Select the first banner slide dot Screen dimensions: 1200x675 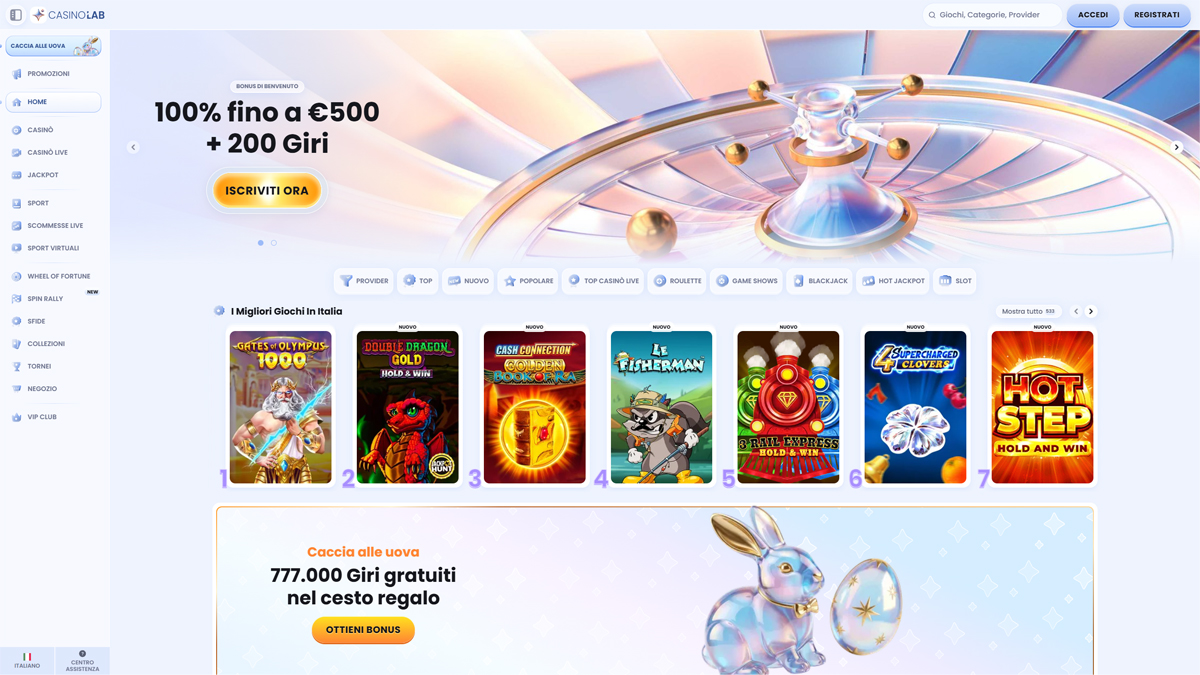(261, 243)
